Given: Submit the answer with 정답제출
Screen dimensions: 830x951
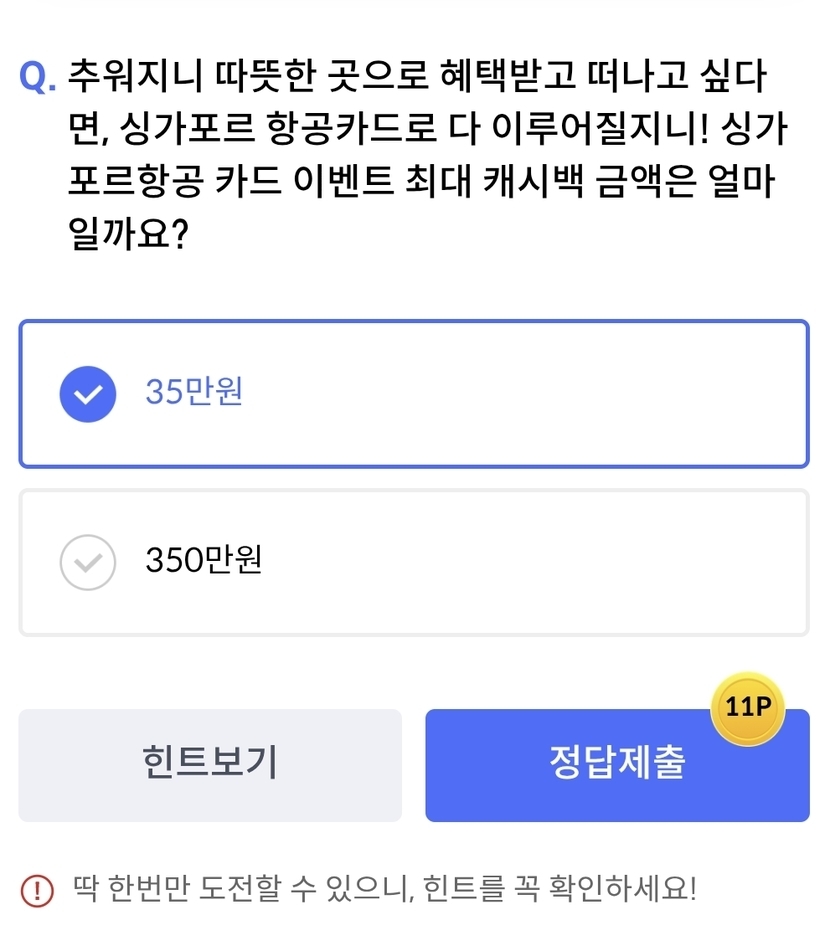Looking at the screenshot, I should [x=617, y=764].
